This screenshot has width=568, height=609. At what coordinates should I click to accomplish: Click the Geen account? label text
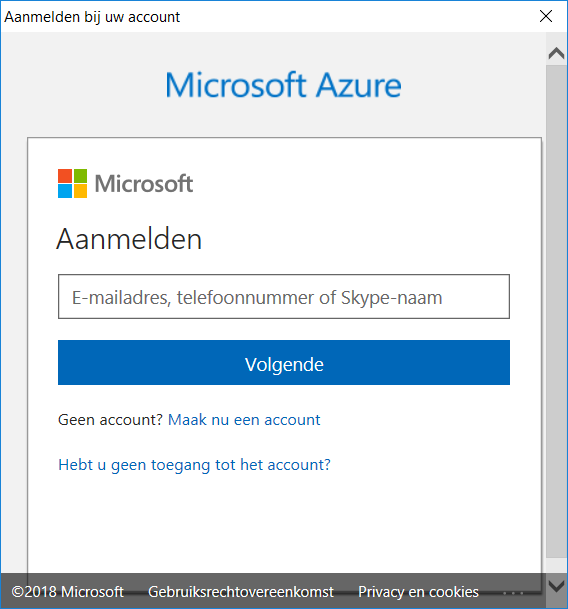point(110,420)
